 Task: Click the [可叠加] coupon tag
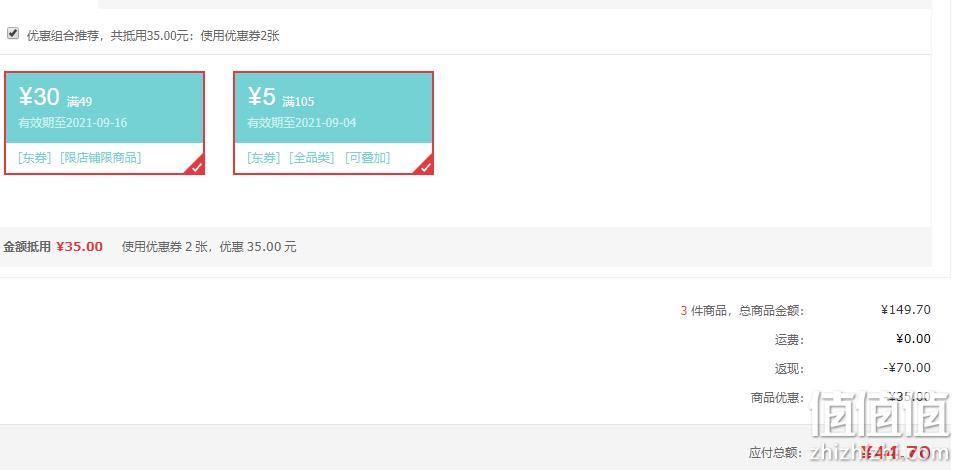tap(368, 158)
